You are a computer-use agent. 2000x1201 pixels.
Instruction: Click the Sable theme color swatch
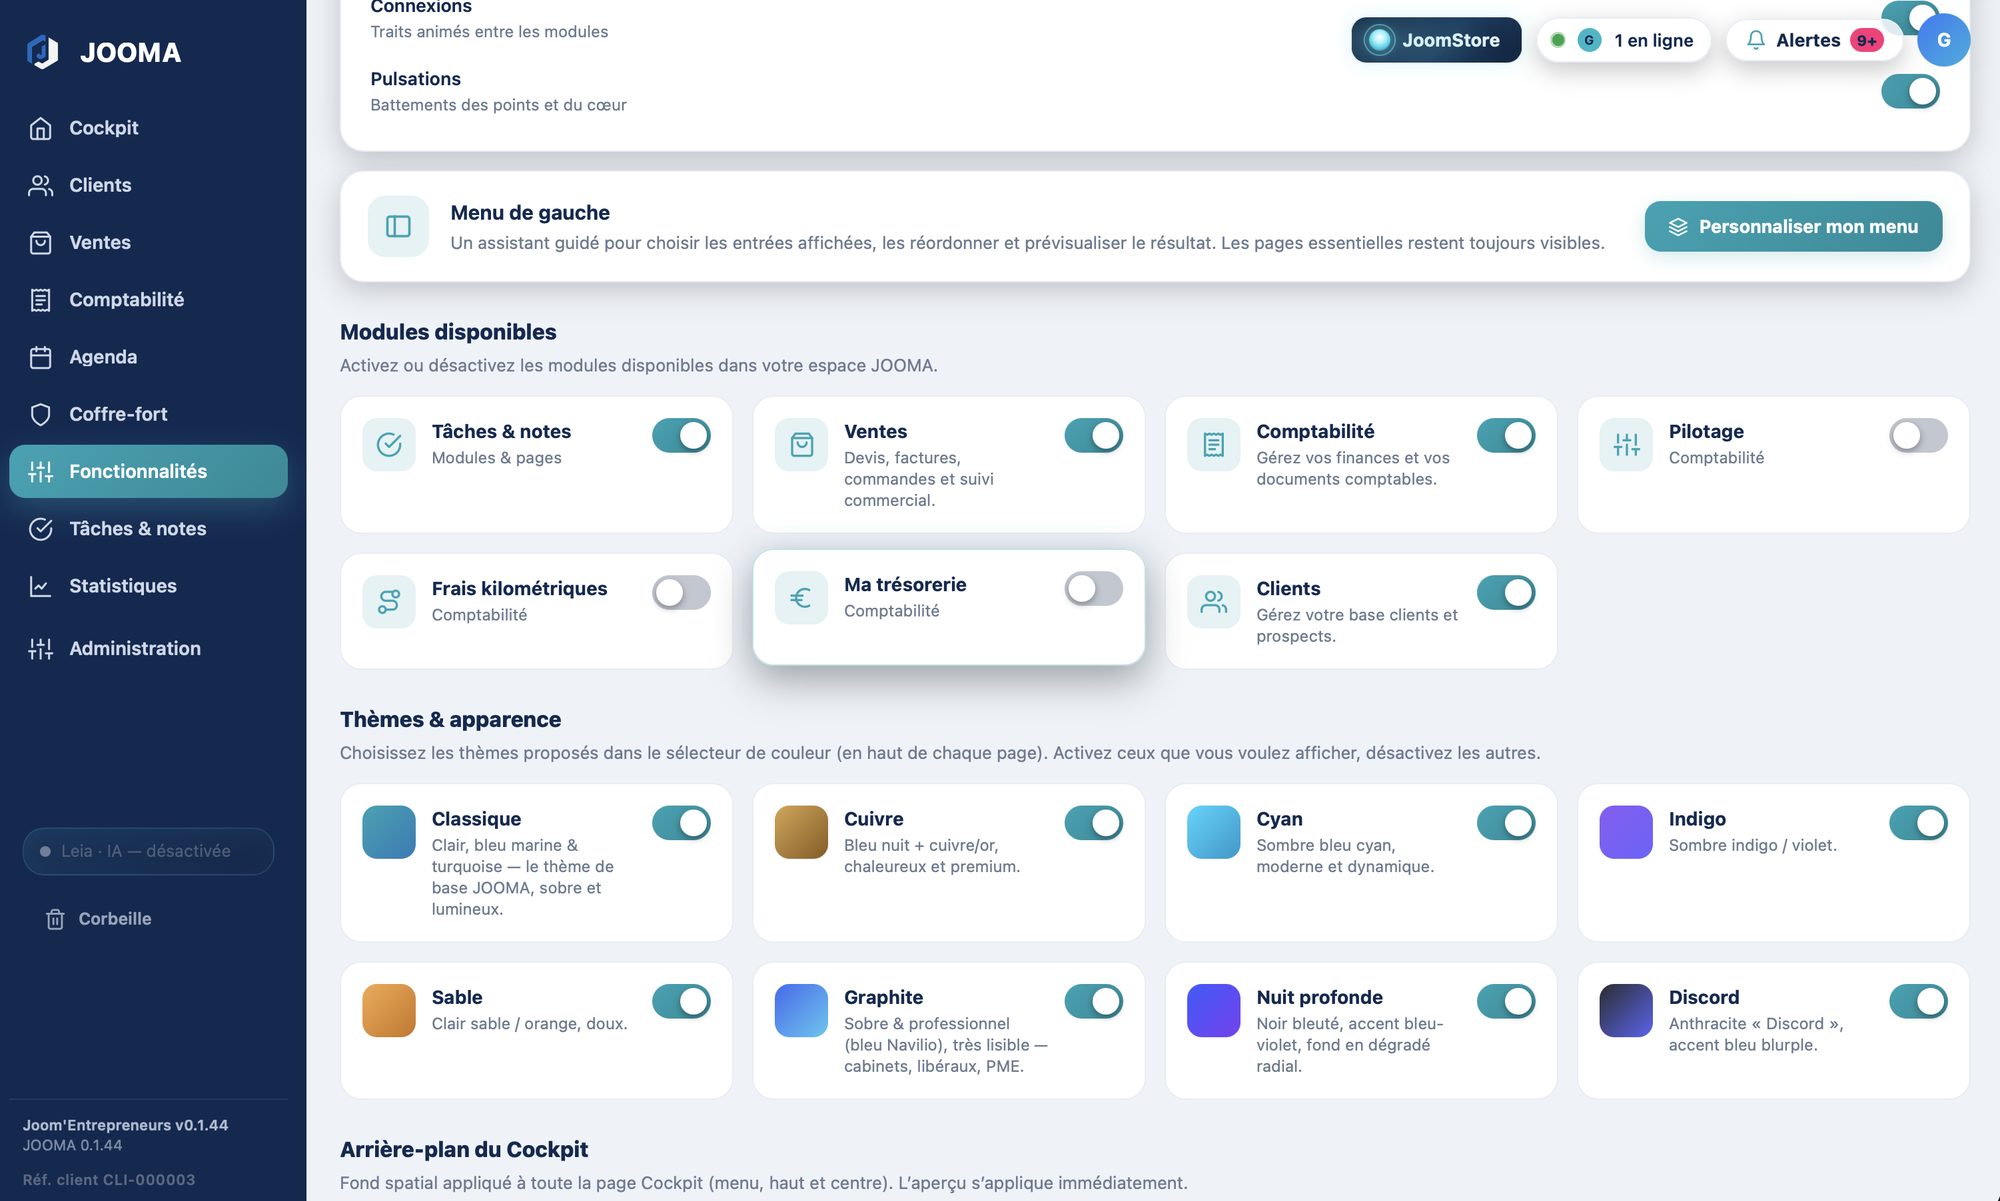click(x=389, y=1010)
